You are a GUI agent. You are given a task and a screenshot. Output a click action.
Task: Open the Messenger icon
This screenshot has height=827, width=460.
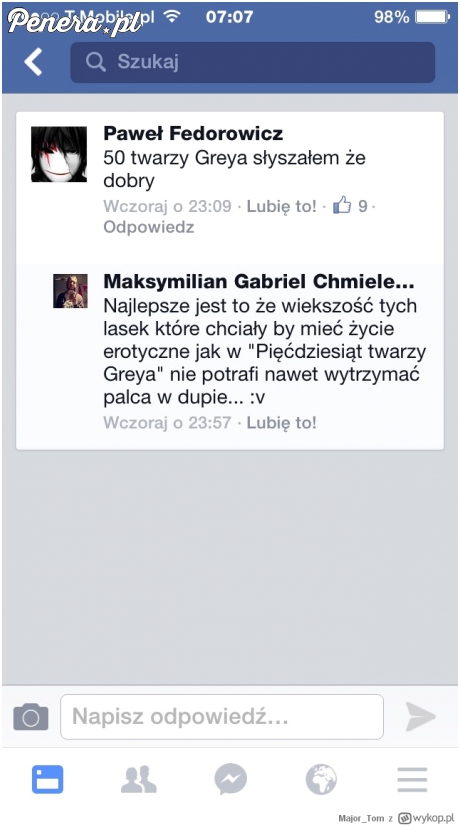click(x=231, y=780)
